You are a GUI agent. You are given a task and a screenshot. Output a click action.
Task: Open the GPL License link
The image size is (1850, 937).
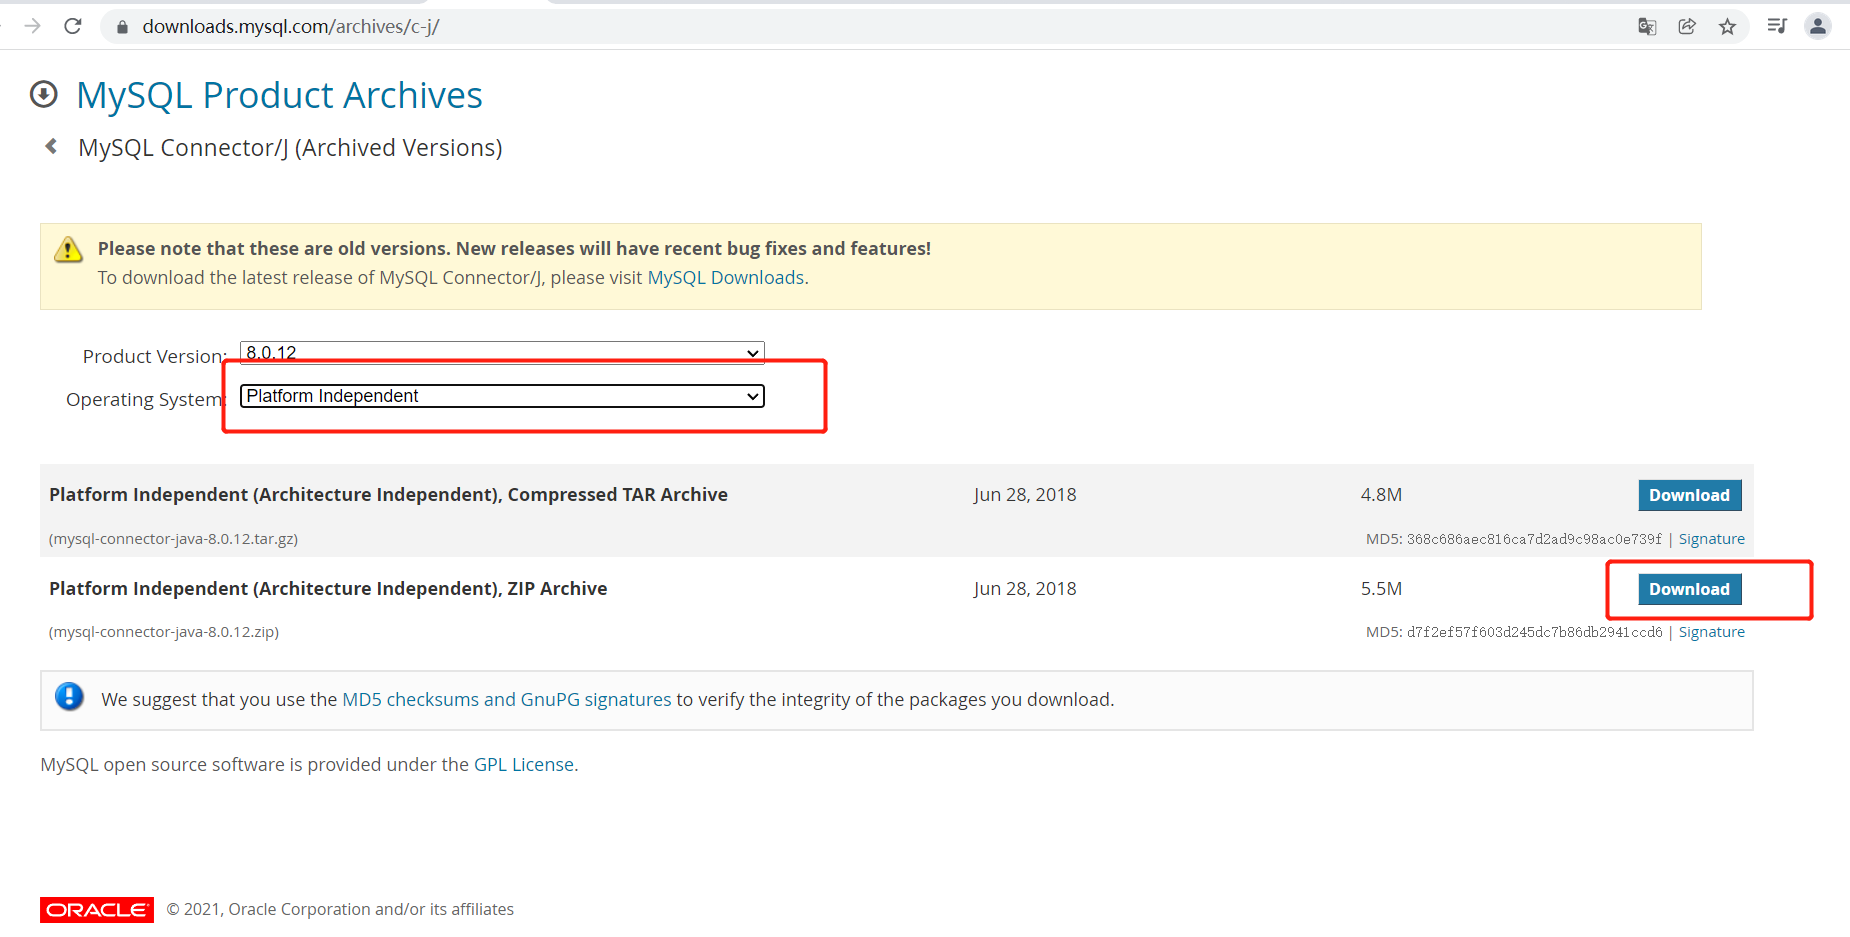click(x=523, y=765)
